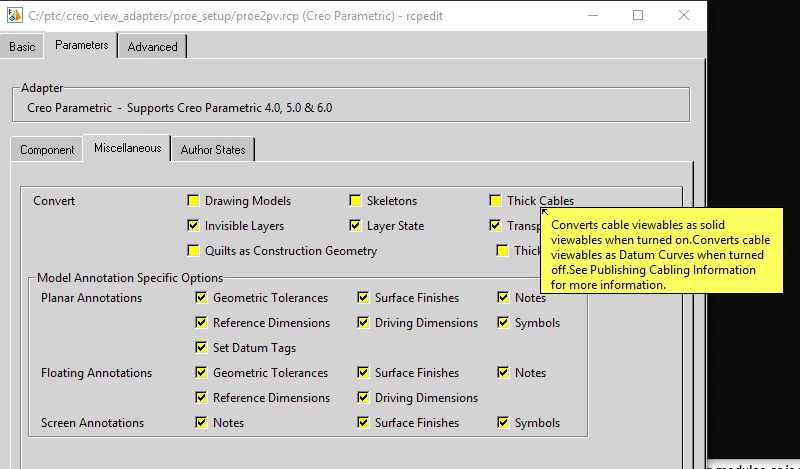Uncheck Screen Annotations Symbols checkbox
Screen dimensions: 800x469
pyautogui.click(x=504, y=423)
